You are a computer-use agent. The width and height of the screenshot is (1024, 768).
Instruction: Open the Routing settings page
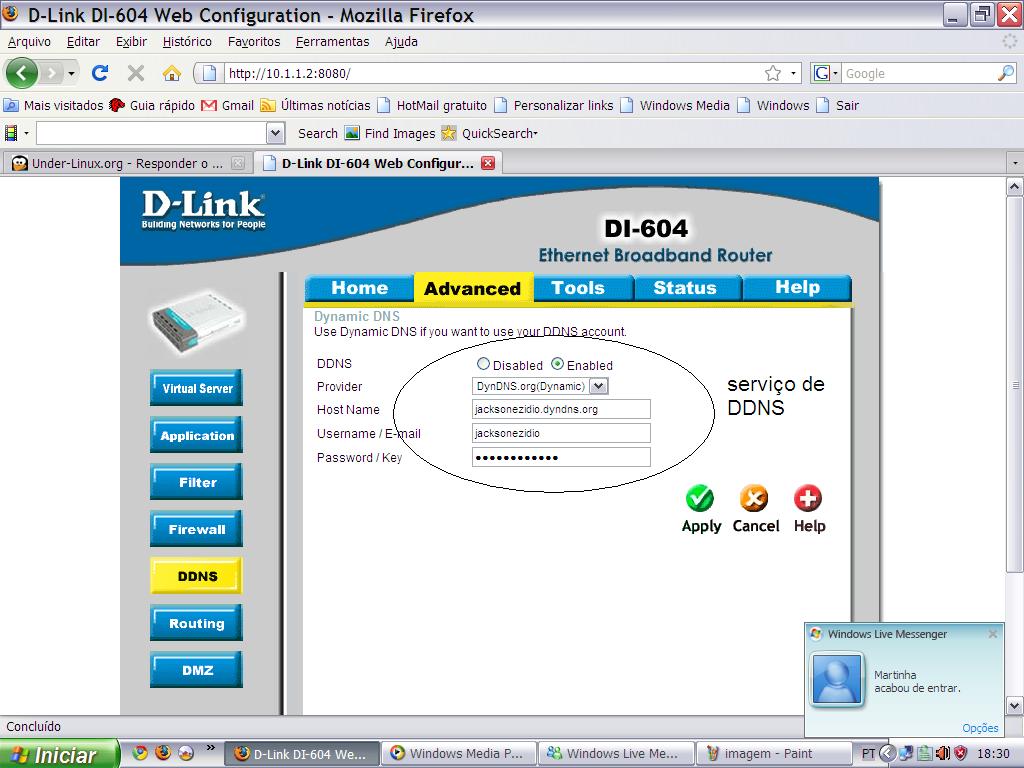pos(197,623)
